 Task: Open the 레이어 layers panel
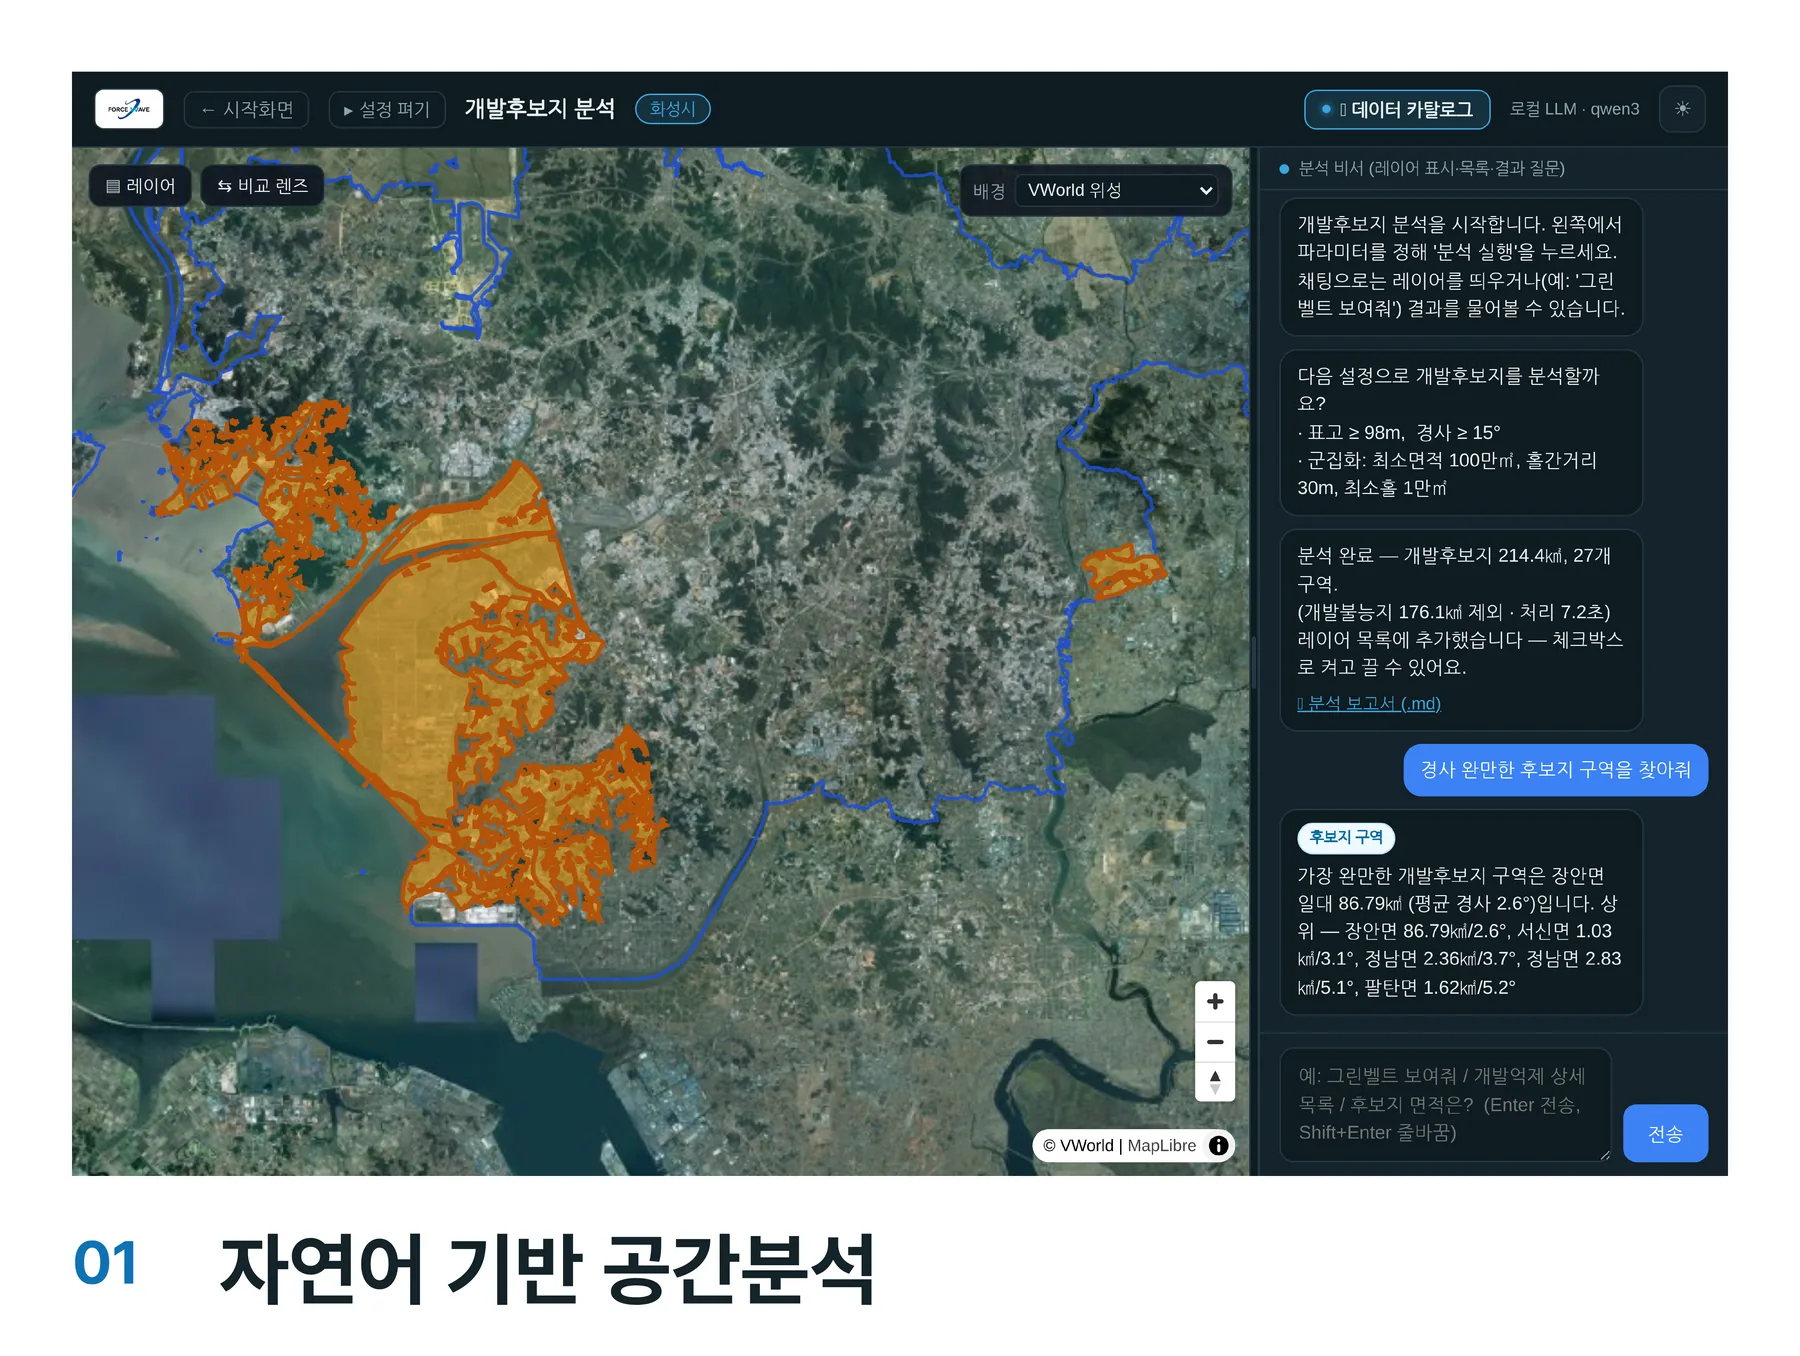pos(140,186)
